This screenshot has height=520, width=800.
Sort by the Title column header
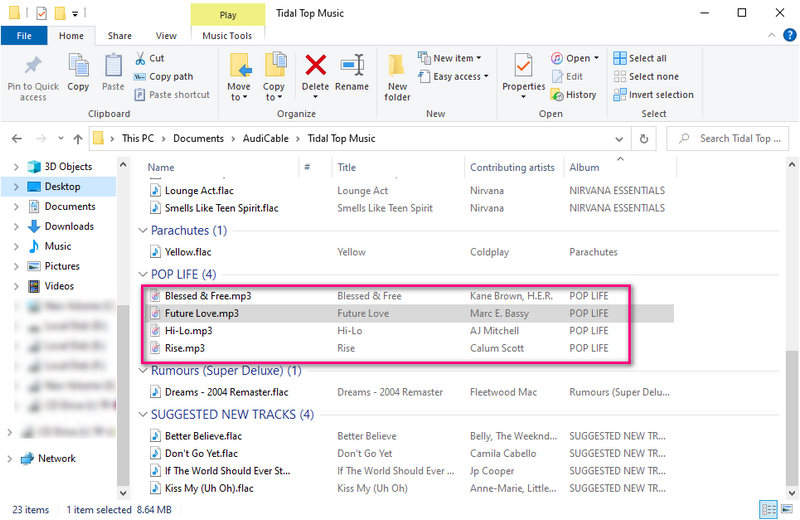[346, 167]
